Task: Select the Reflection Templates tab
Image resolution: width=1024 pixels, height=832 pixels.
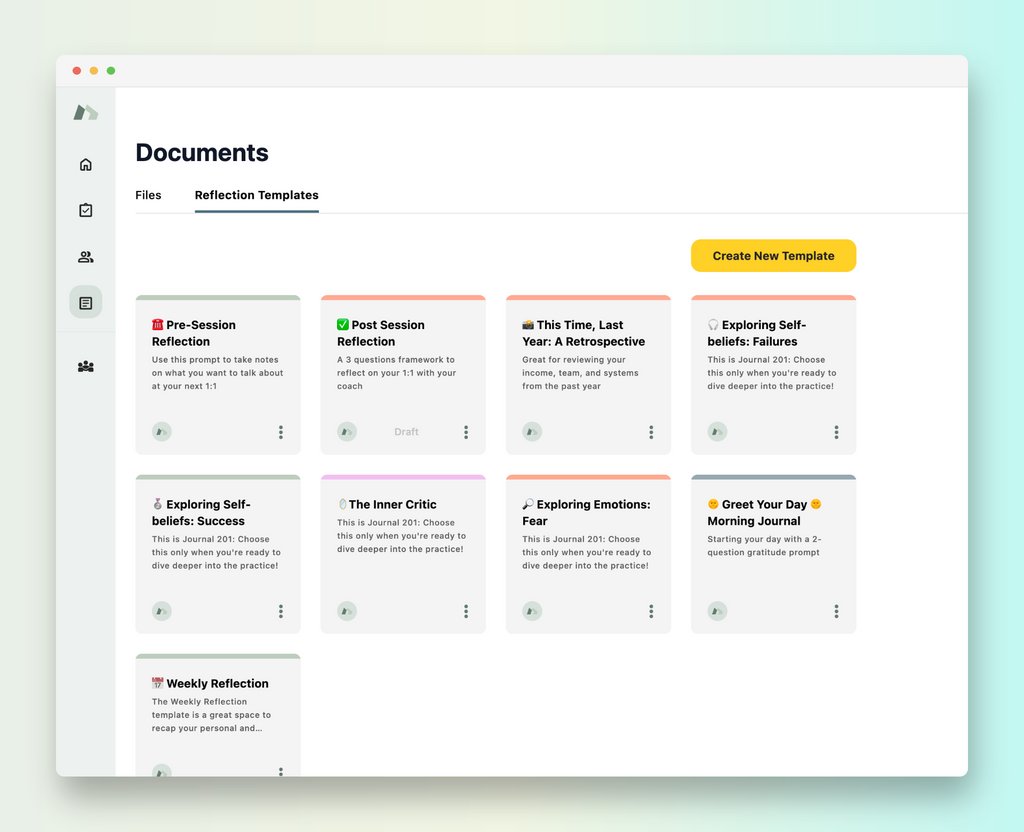Action: (x=256, y=195)
